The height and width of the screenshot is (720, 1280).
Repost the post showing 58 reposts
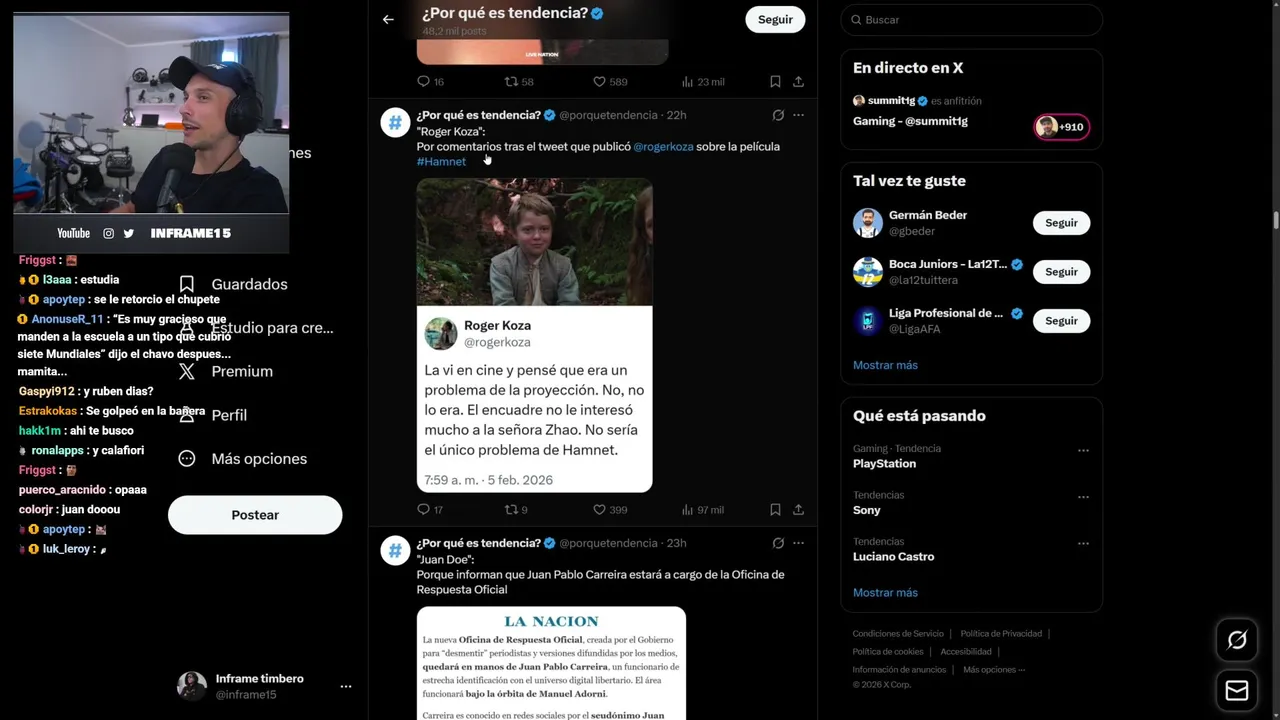[519, 82]
